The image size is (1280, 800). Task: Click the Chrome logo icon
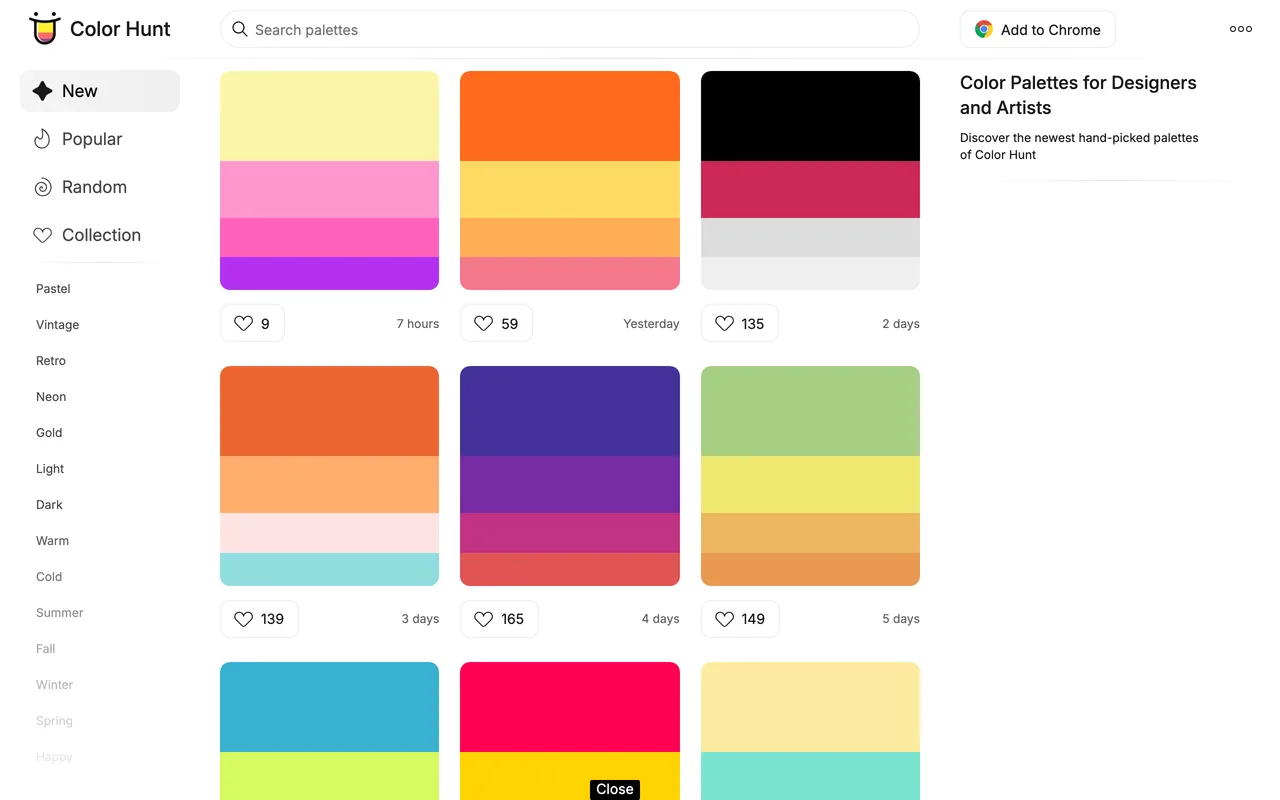984,29
